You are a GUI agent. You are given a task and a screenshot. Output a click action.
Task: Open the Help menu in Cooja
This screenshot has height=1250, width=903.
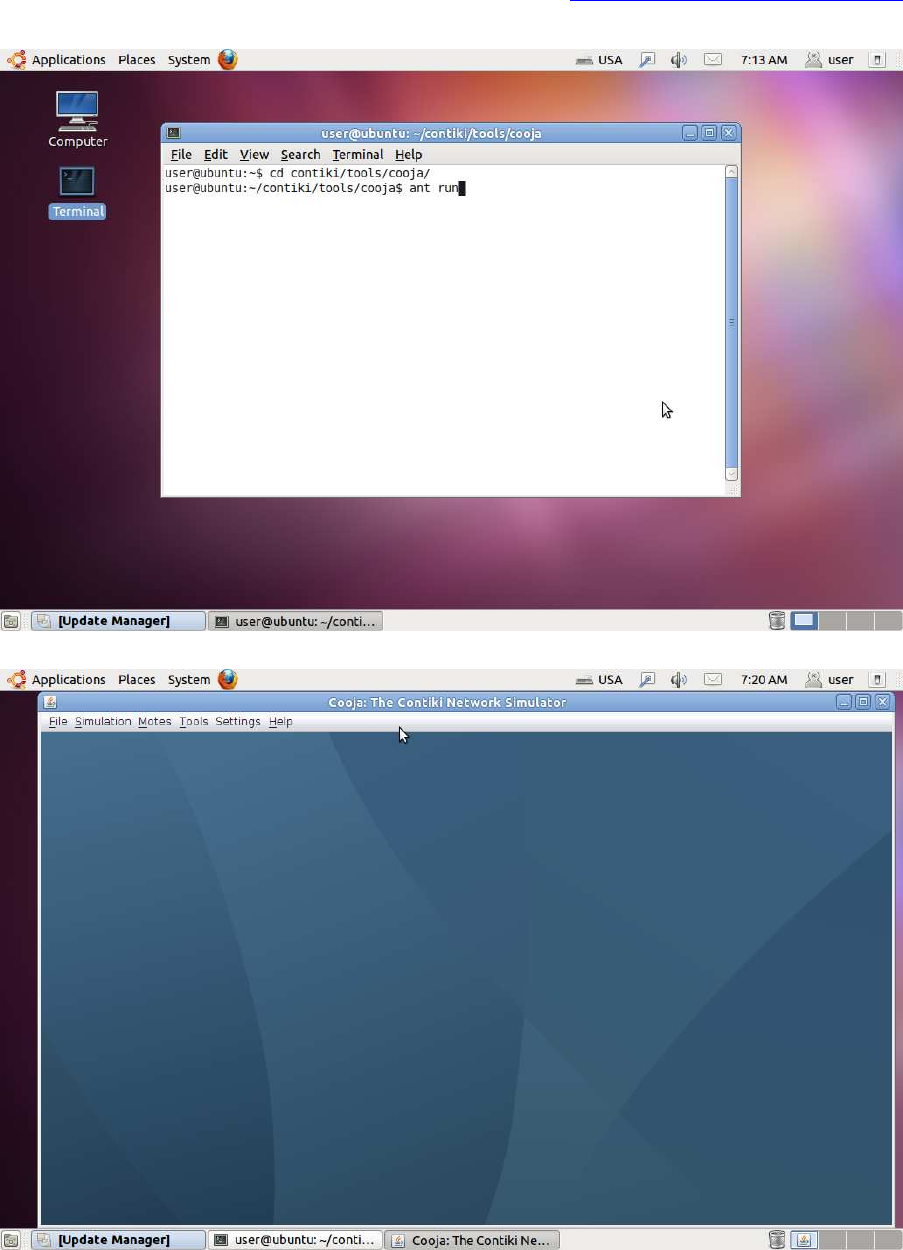281,721
